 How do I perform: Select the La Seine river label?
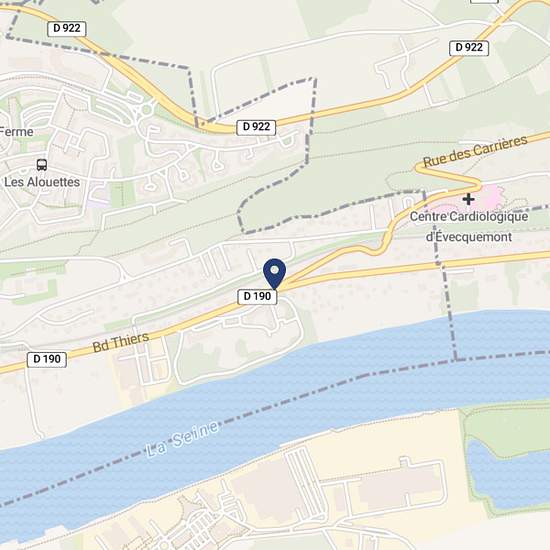coord(182,439)
